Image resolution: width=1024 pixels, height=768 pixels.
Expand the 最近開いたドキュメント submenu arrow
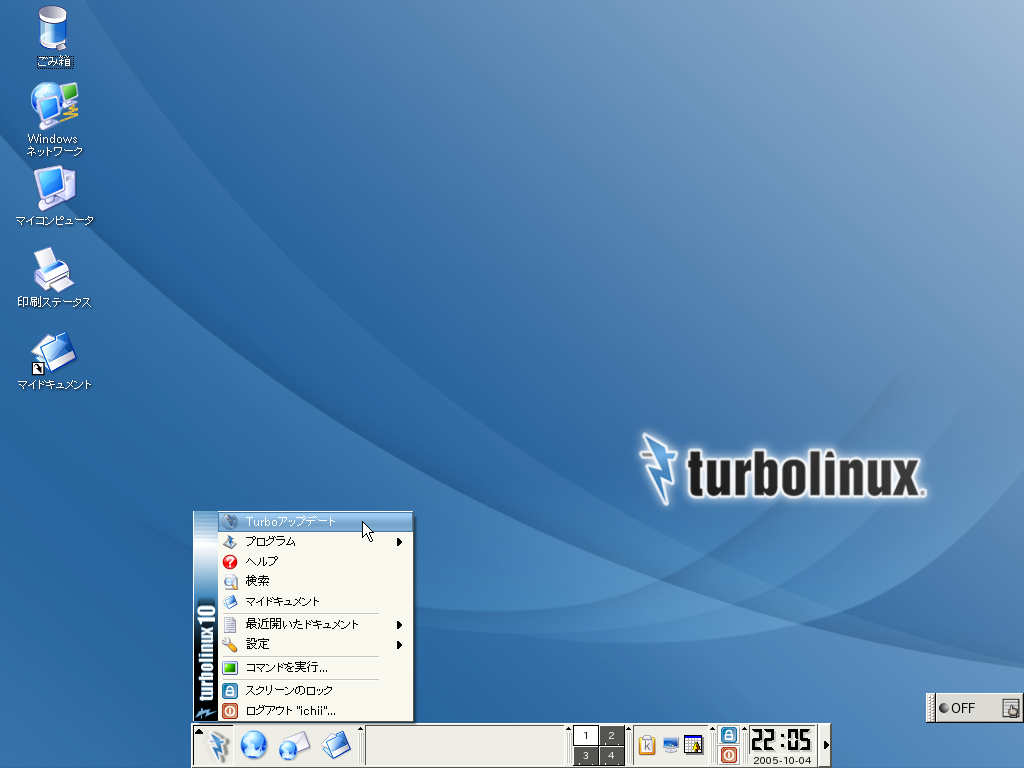399,625
